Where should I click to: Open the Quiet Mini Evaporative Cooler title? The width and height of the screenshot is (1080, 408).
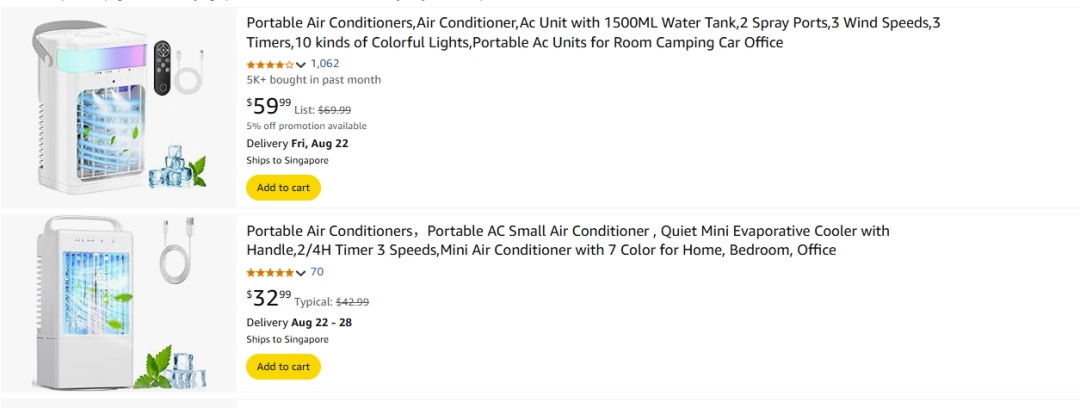[567, 240]
